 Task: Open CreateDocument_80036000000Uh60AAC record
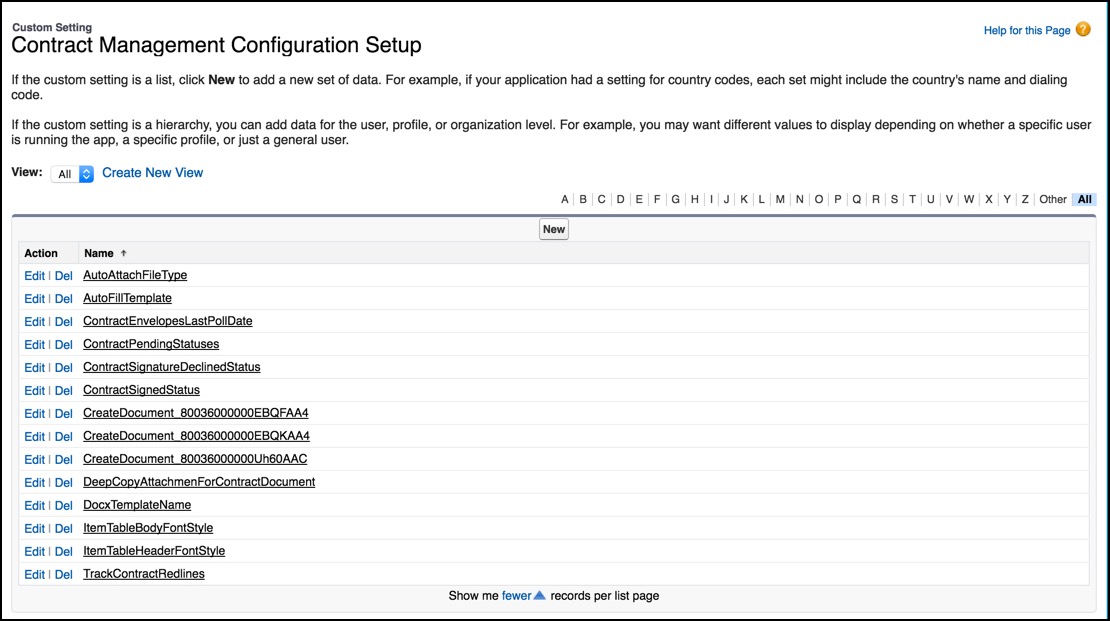195,459
